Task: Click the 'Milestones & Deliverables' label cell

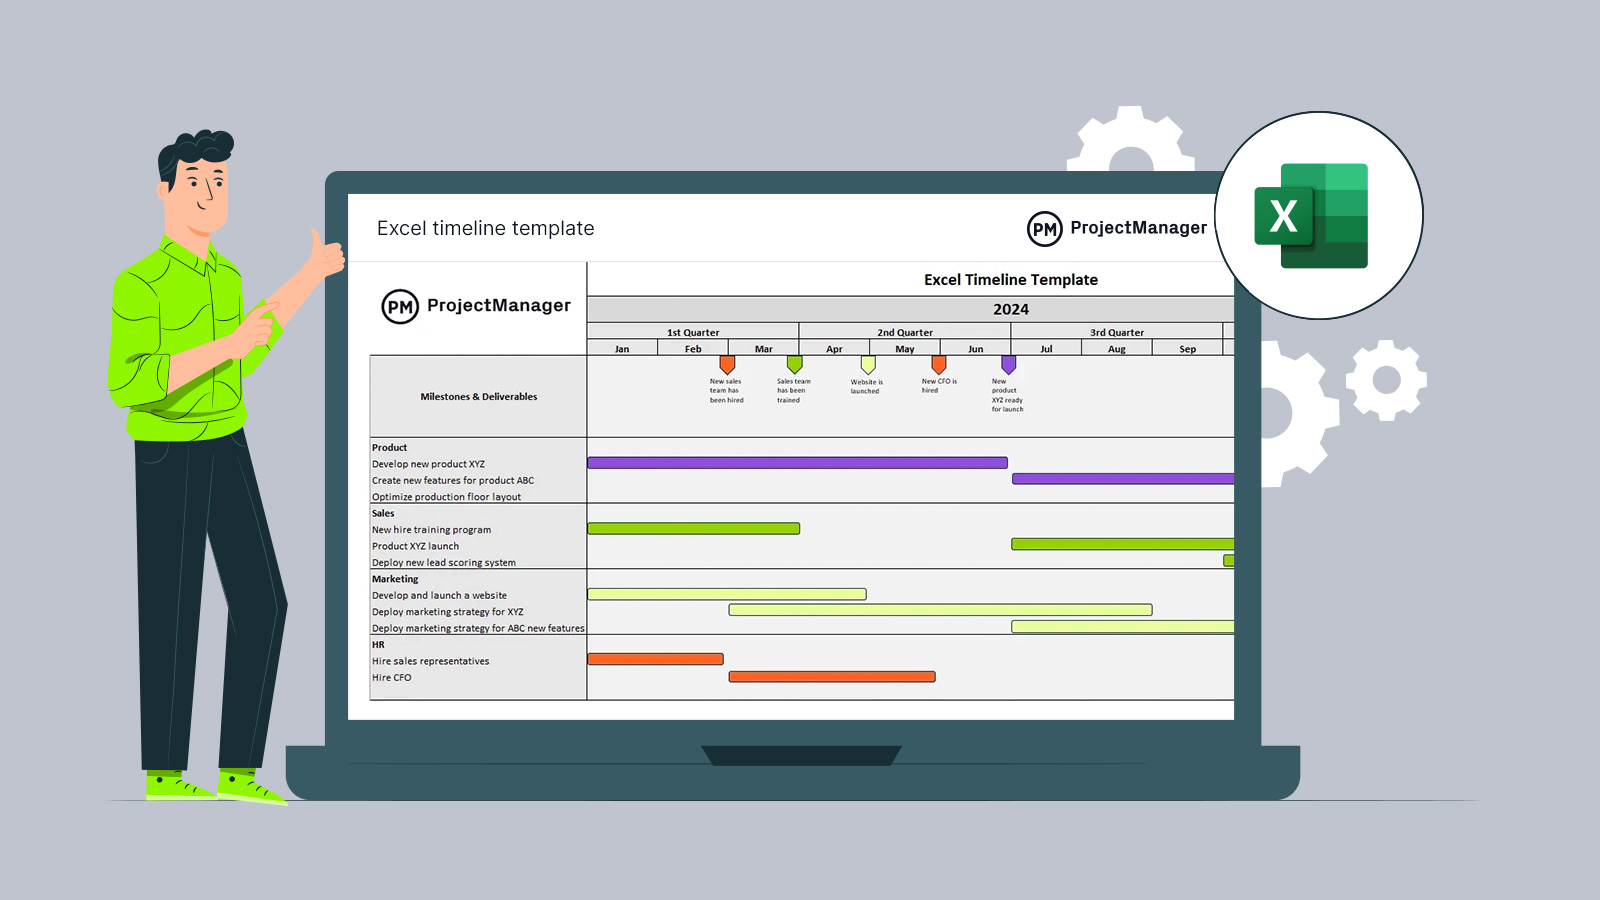Action: point(478,397)
